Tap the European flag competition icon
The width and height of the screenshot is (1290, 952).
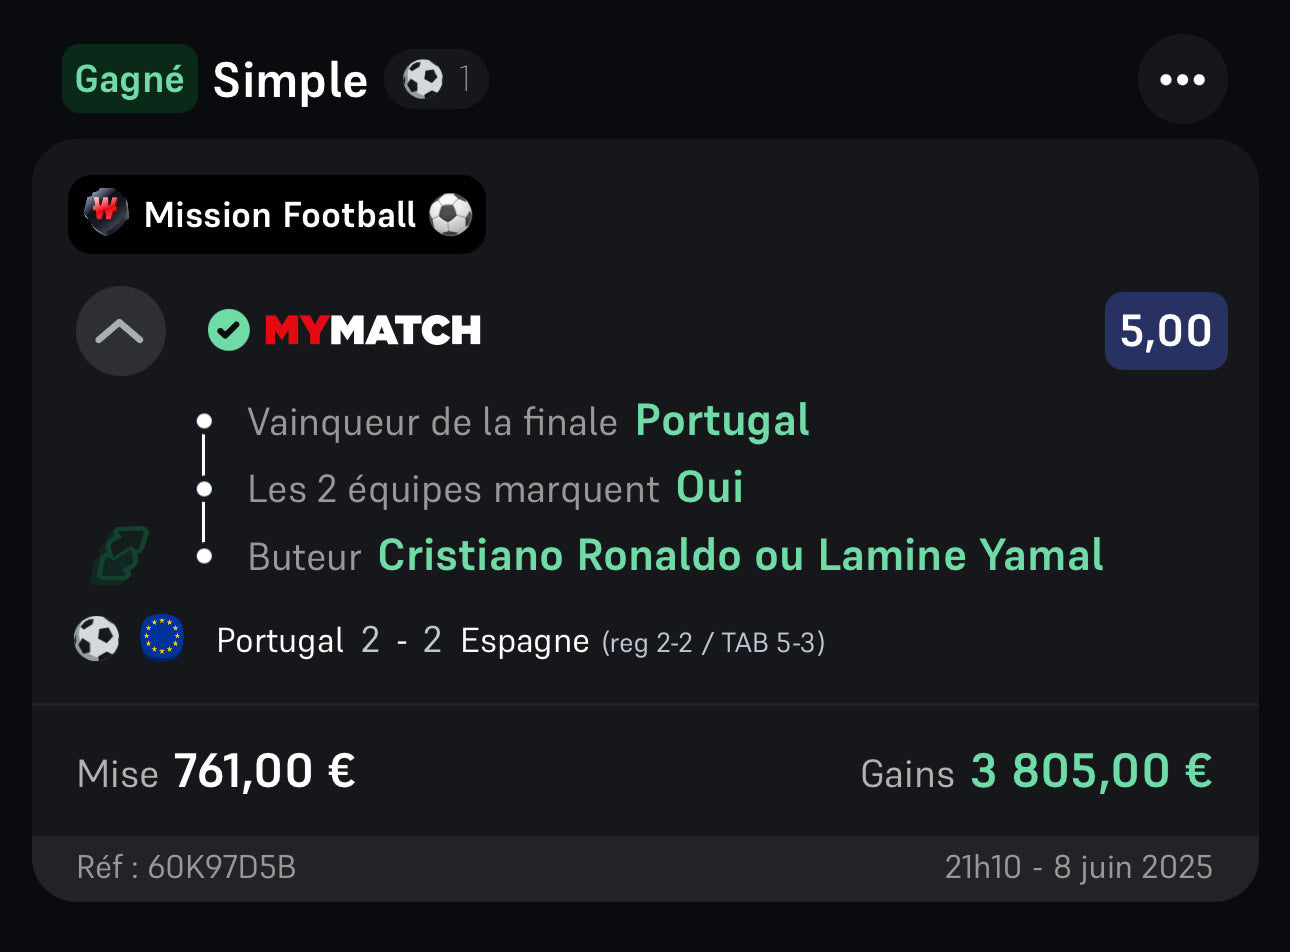[162, 638]
